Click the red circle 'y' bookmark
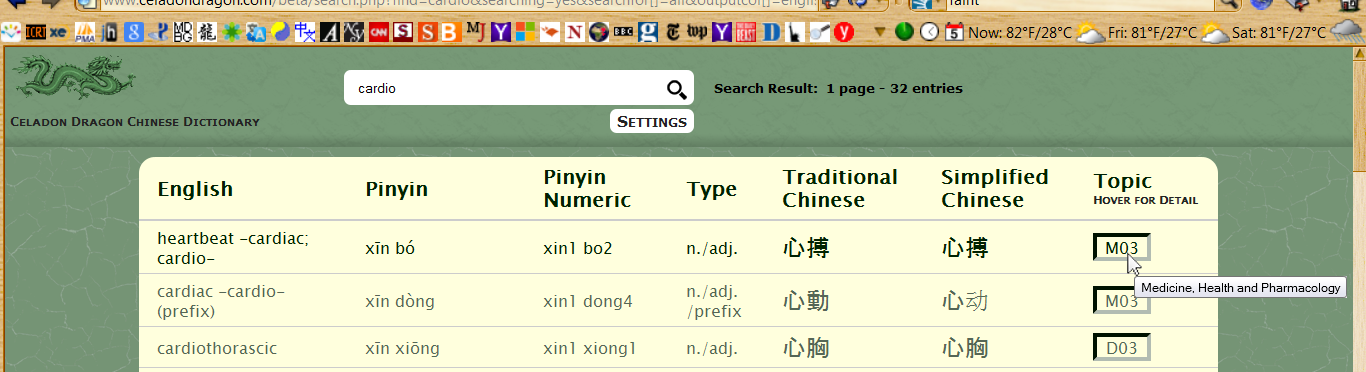 click(844, 32)
